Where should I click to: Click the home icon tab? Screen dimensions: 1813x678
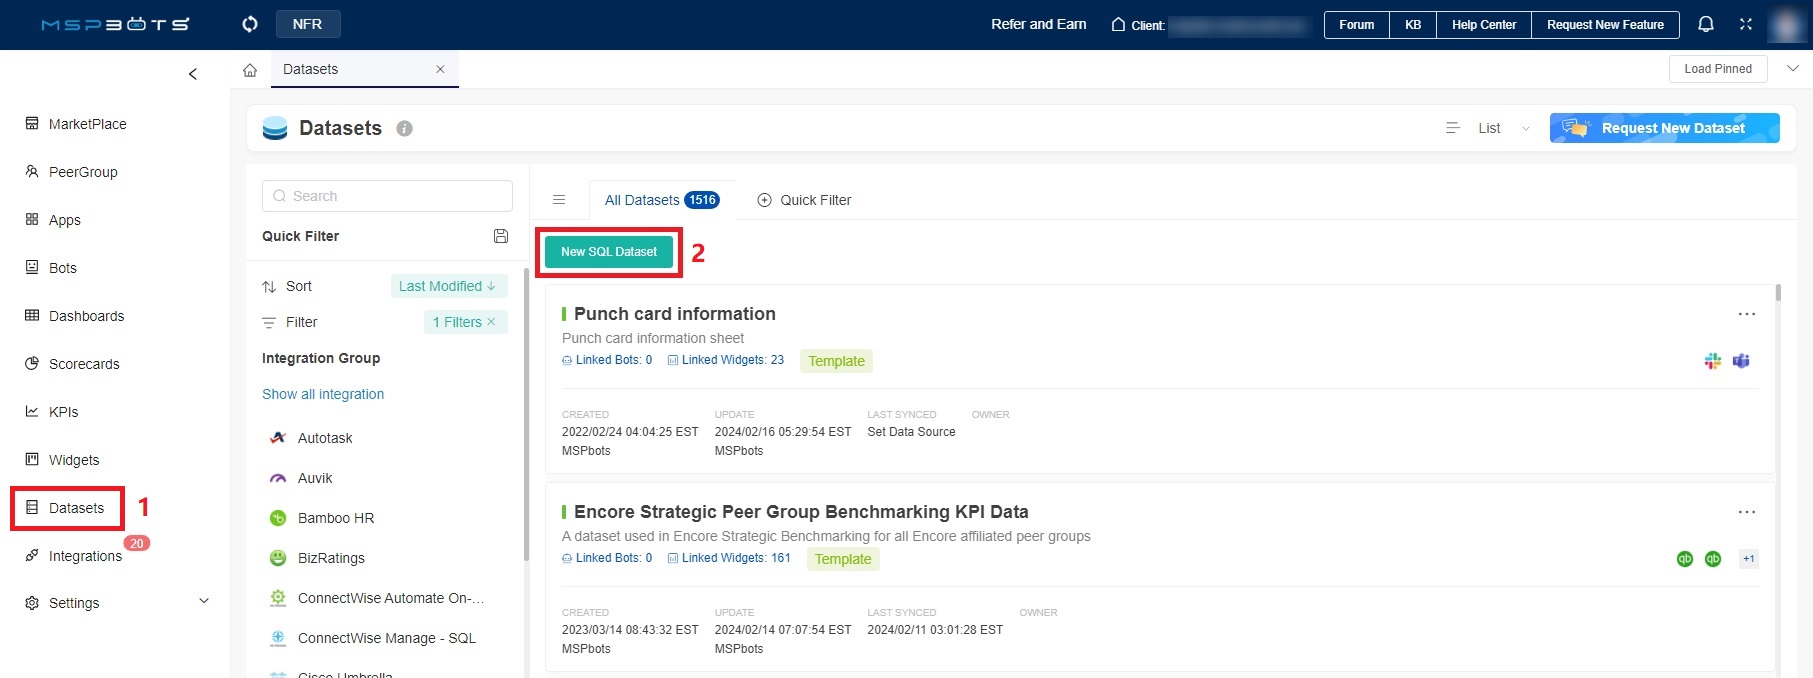[x=250, y=70]
